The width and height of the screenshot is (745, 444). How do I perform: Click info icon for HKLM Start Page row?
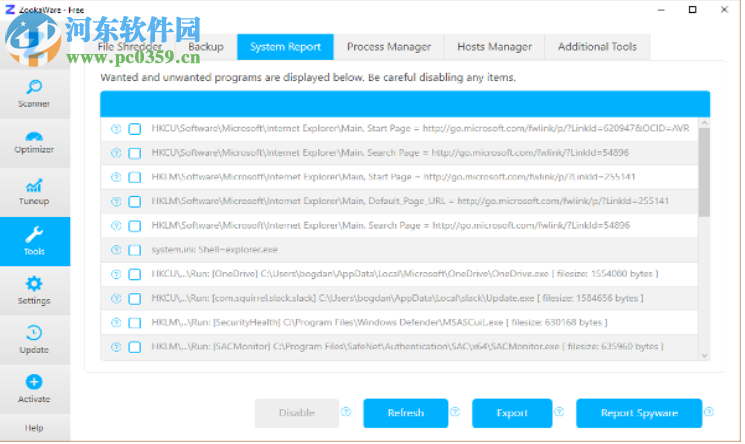[x=116, y=177]
